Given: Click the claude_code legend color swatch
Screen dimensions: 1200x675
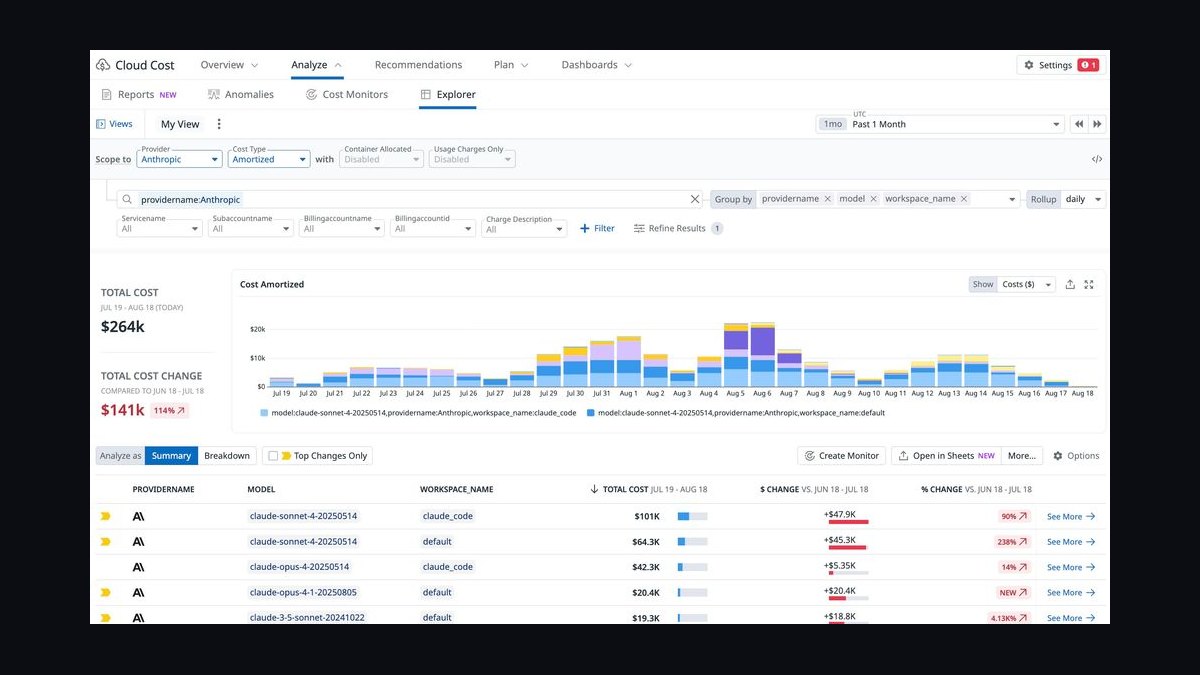Looking at the screenshot, I should tap(264, 412).
